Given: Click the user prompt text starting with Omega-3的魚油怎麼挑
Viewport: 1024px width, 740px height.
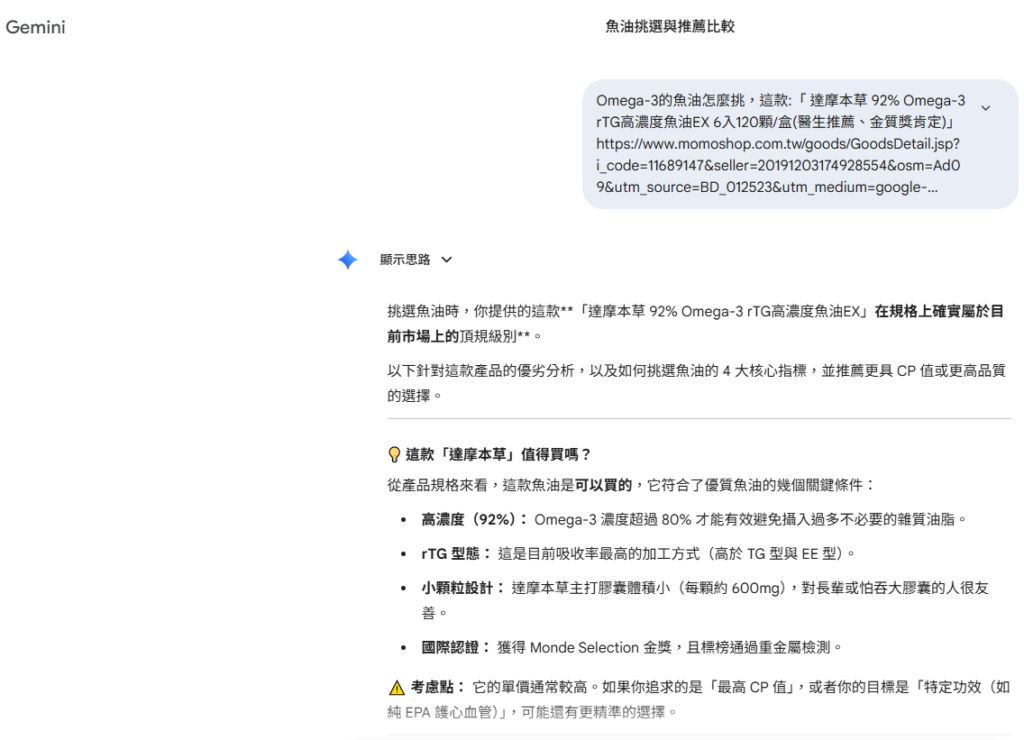Looking at the screenshot, I should (x=780, y=101).
